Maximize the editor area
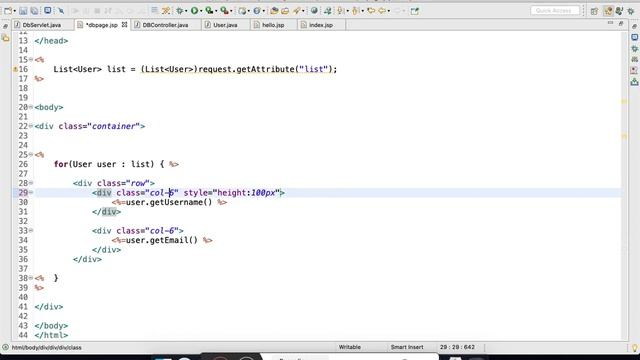Screen dimensions: 640x360 click(621, 24)
